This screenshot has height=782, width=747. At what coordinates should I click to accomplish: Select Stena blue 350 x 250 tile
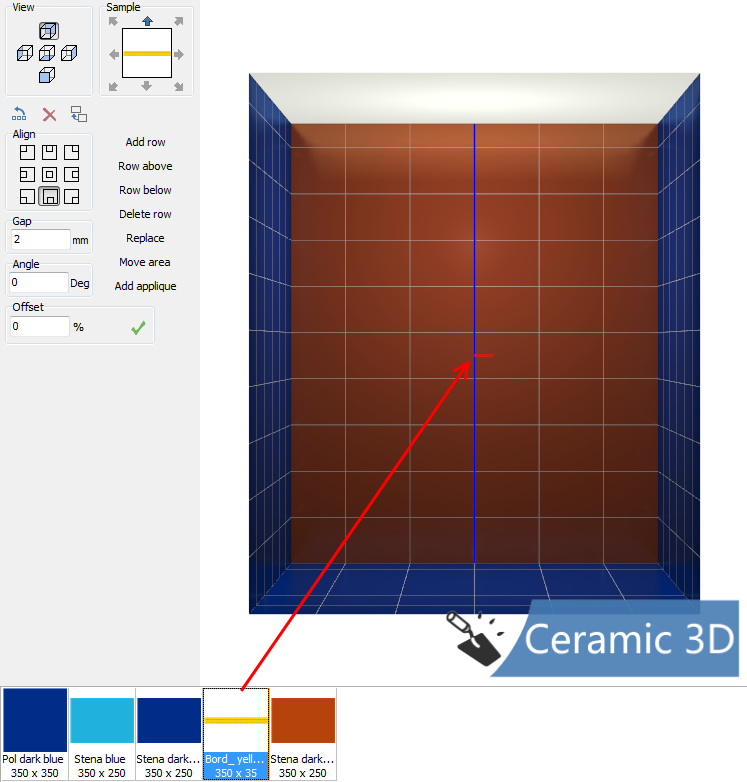click(102, 734)
